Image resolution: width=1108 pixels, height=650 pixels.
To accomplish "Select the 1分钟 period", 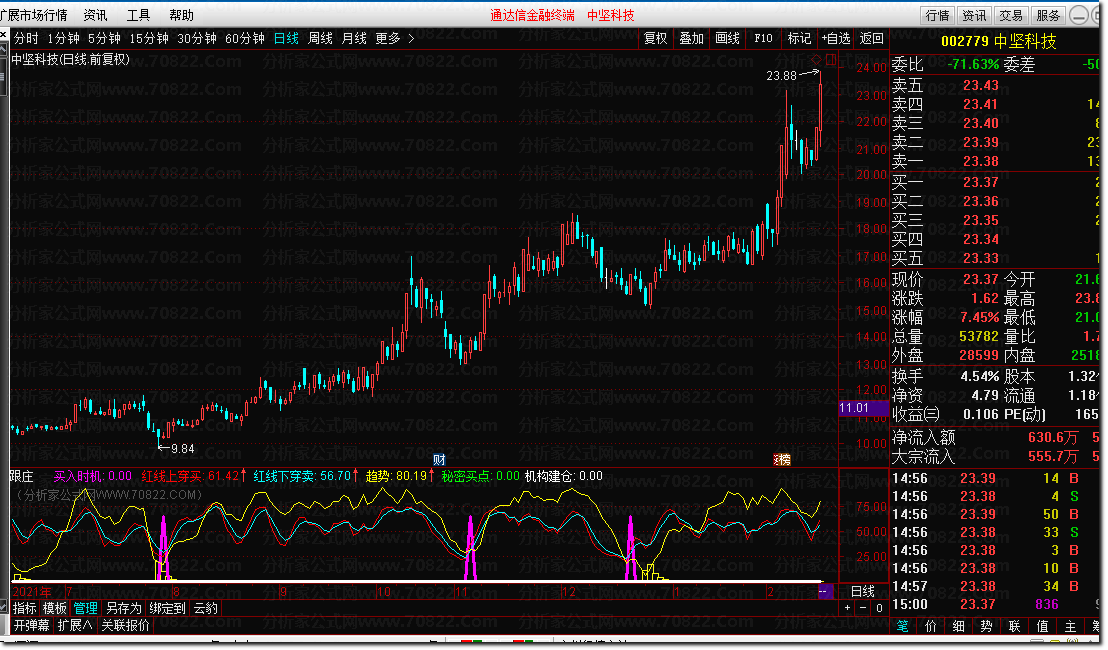I will pyautogui.click(x=64, y=38).
